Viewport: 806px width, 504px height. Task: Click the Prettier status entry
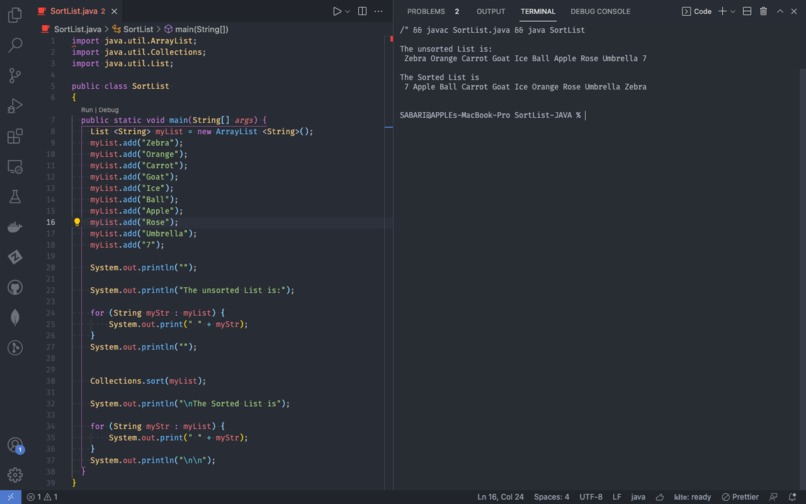[740, 497]
